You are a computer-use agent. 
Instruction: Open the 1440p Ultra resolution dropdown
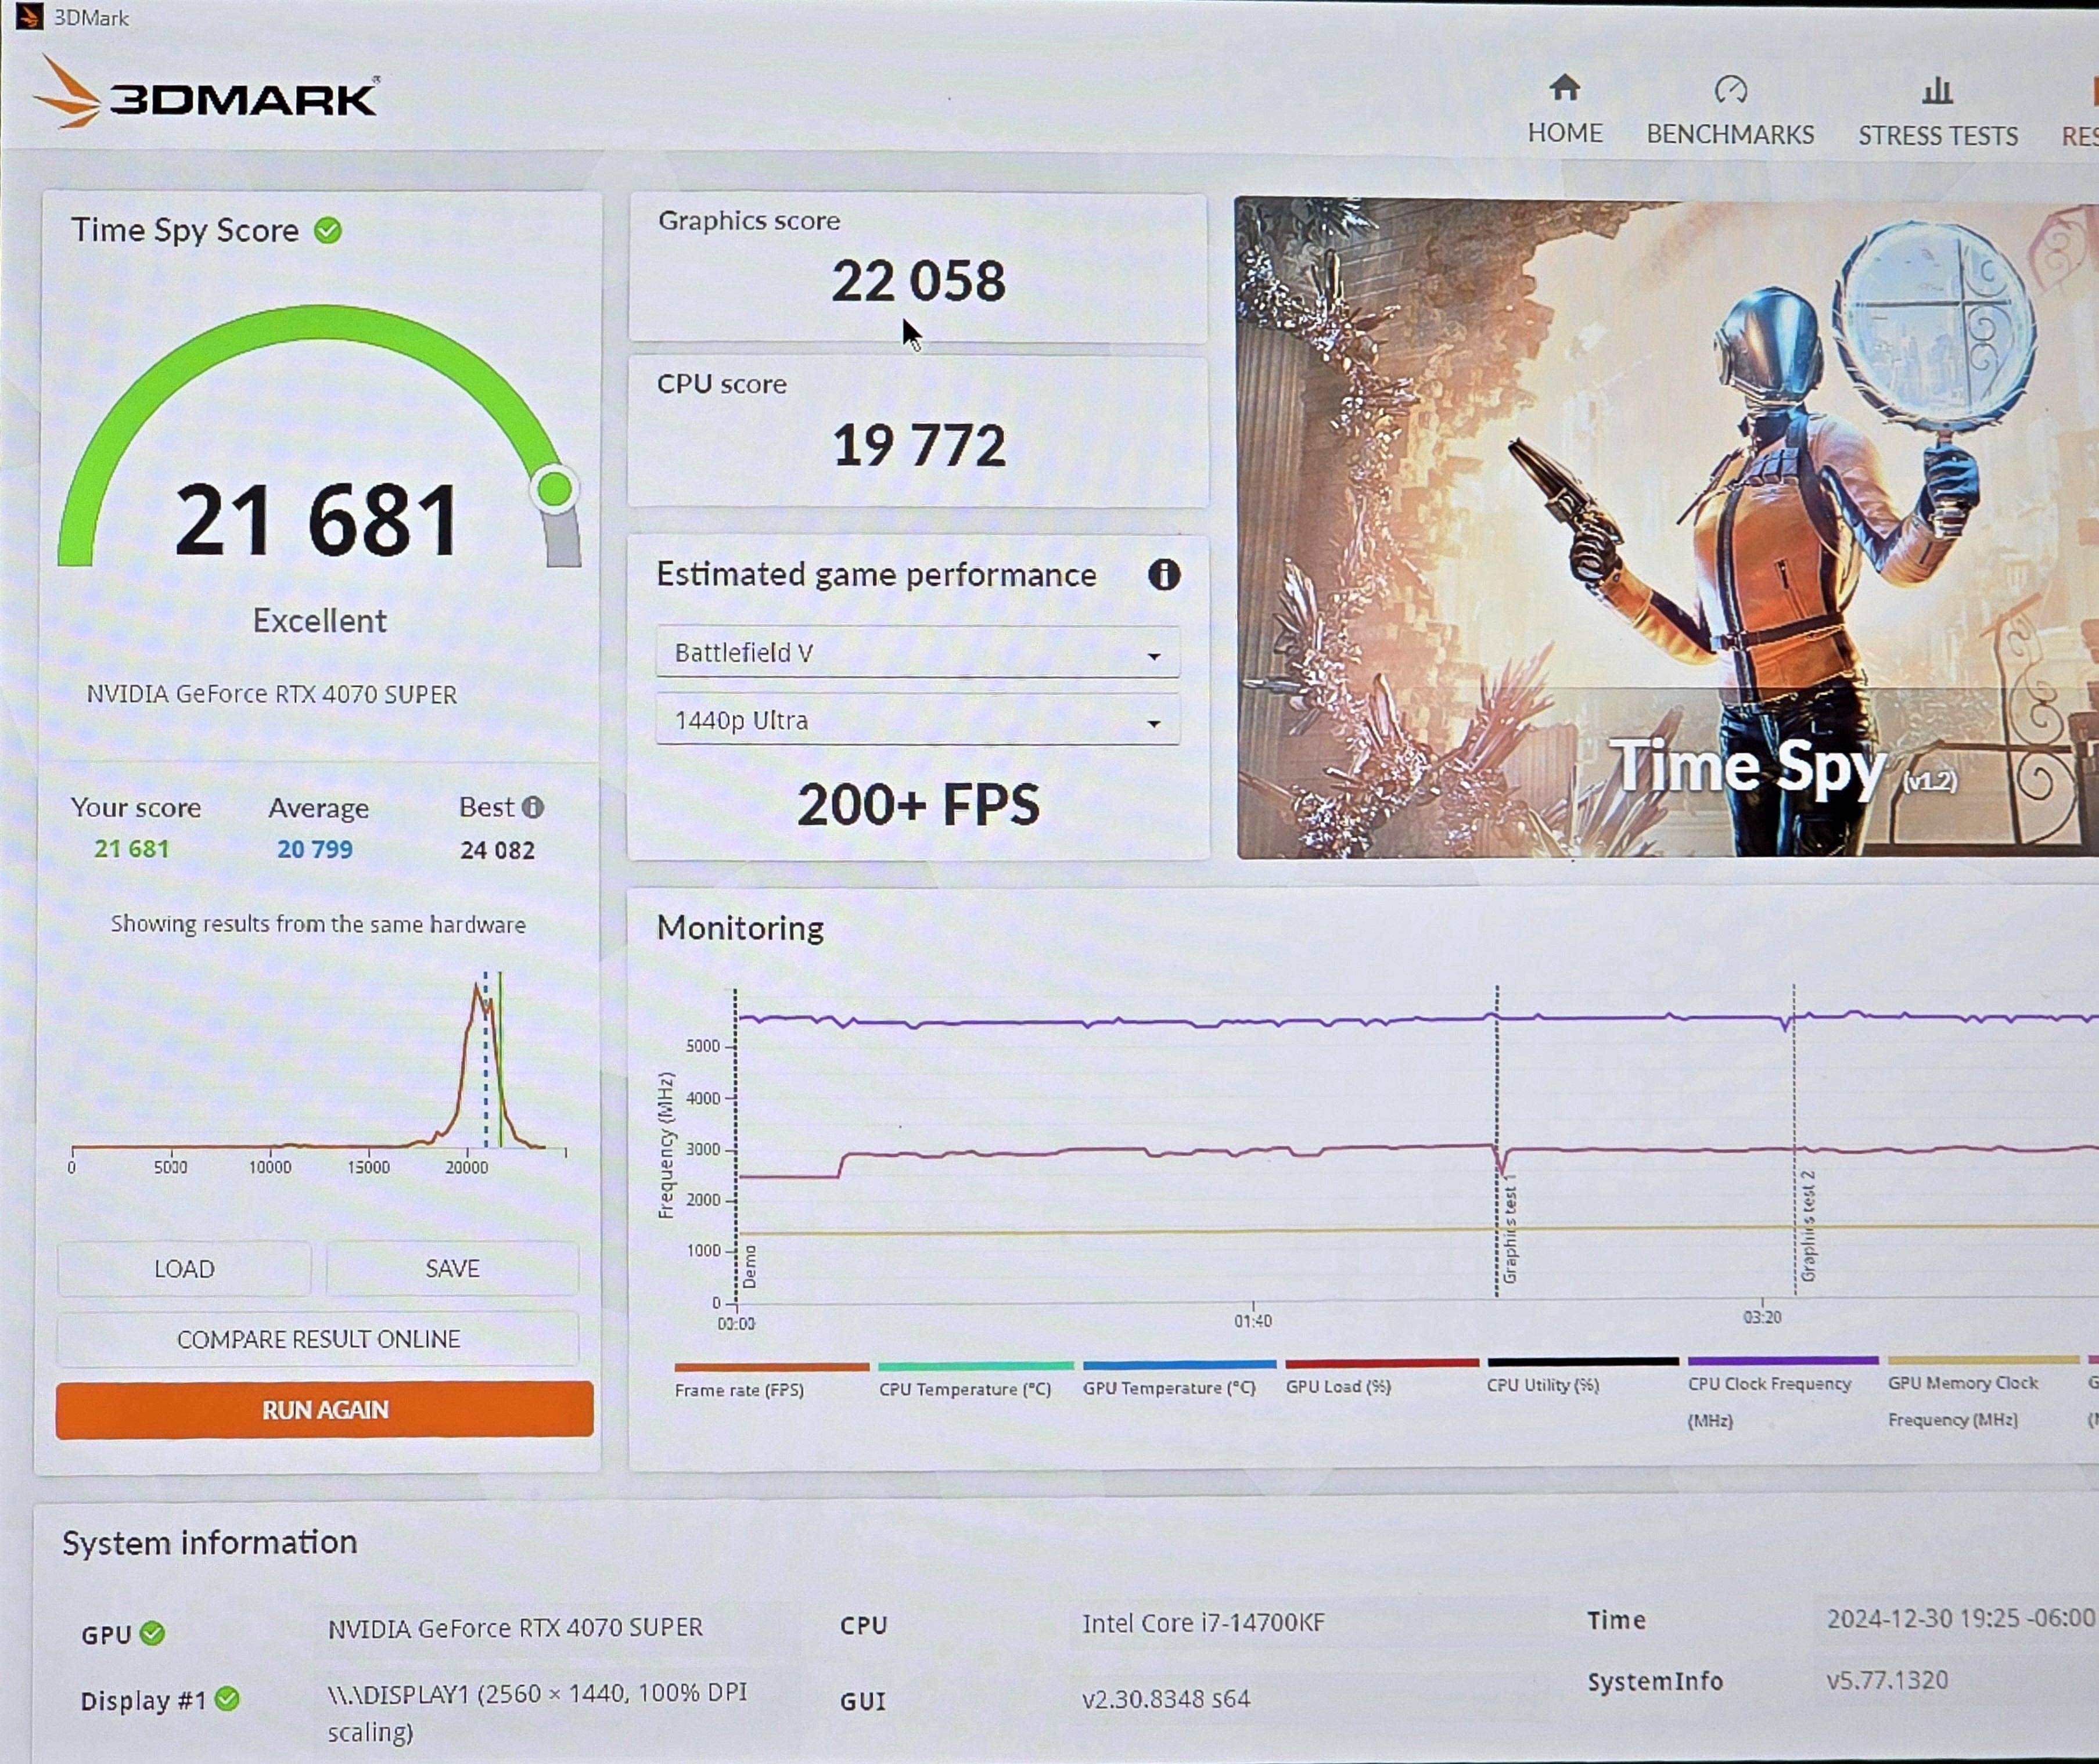pos(917,720)
